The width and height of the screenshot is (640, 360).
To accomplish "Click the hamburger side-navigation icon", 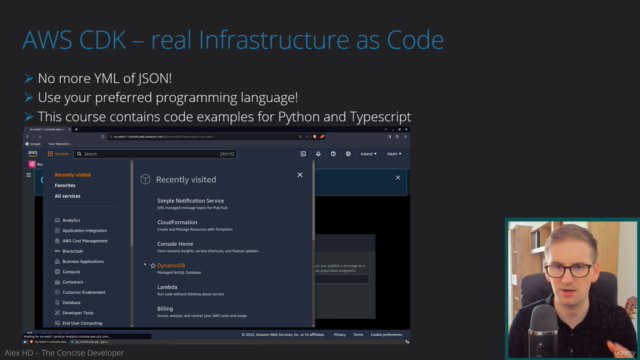I will 29,175.
